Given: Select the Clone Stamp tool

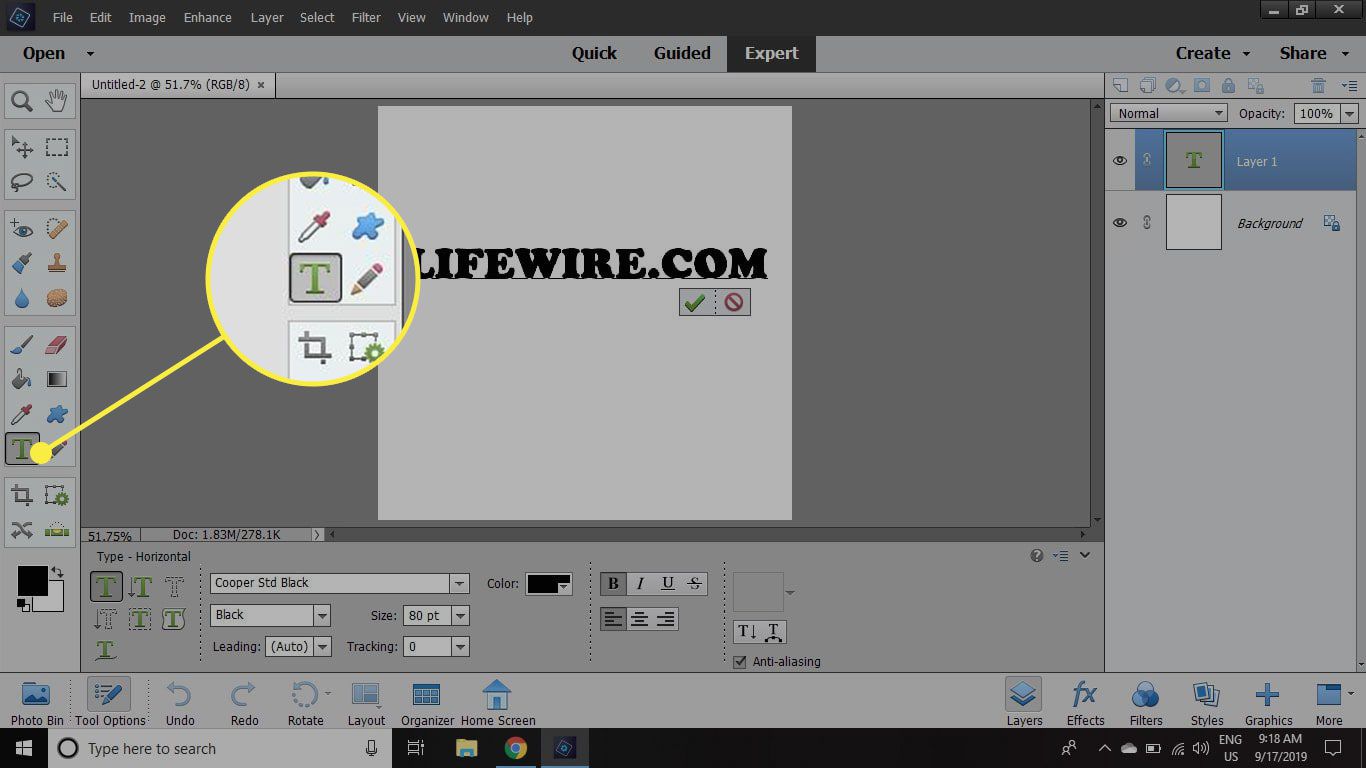Looking at the screenshot, I should 57,264.
